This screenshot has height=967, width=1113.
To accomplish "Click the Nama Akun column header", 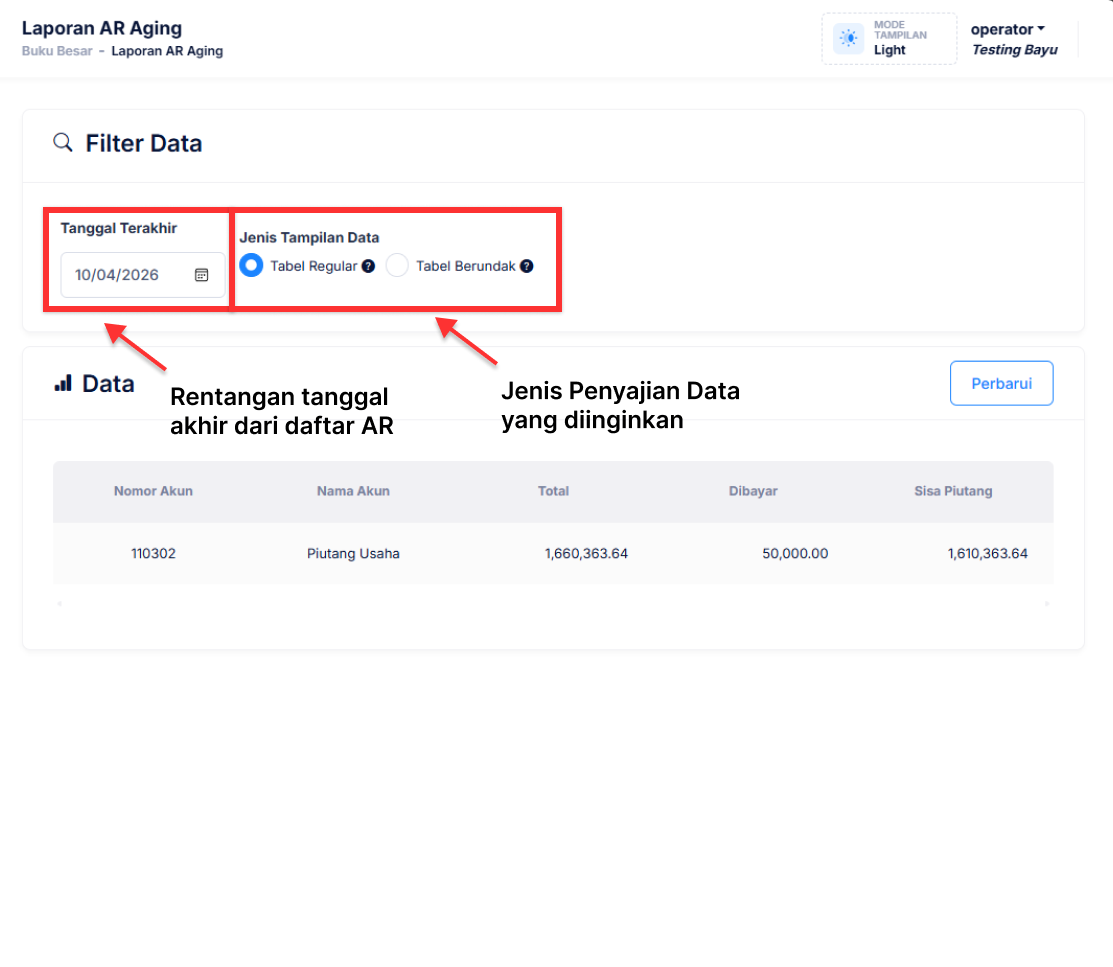I will (353, 491).
